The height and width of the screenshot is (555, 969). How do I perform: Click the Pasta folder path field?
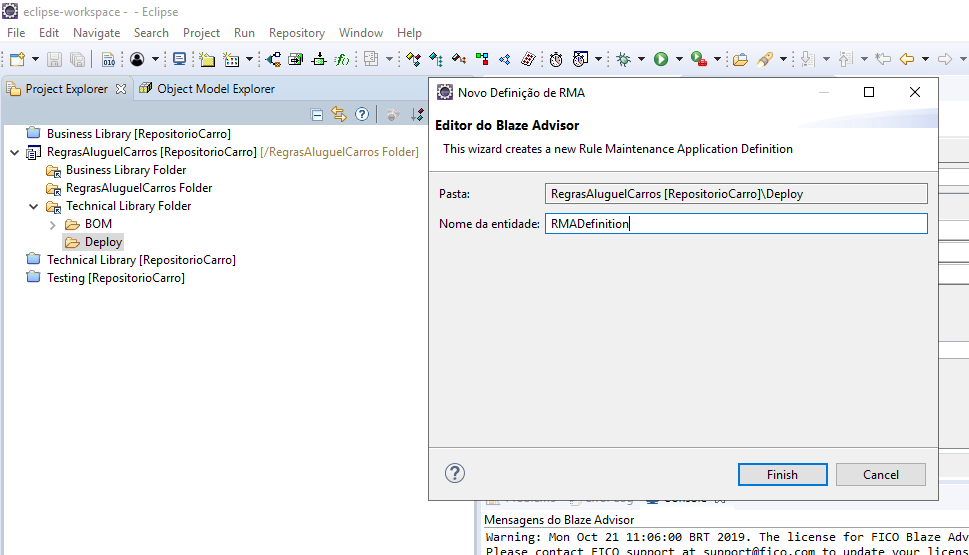(x=736, y=194)
